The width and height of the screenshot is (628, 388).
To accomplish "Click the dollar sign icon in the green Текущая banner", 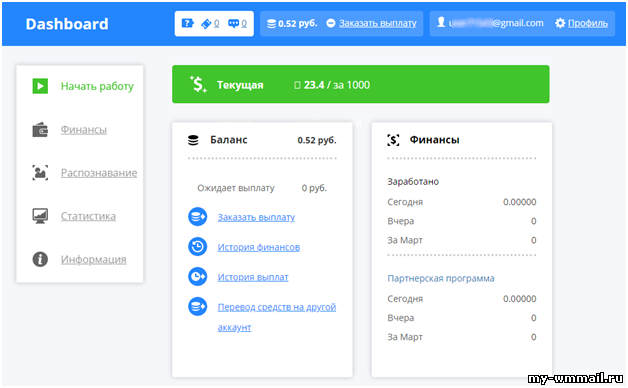I will click(x=198, y=84).
